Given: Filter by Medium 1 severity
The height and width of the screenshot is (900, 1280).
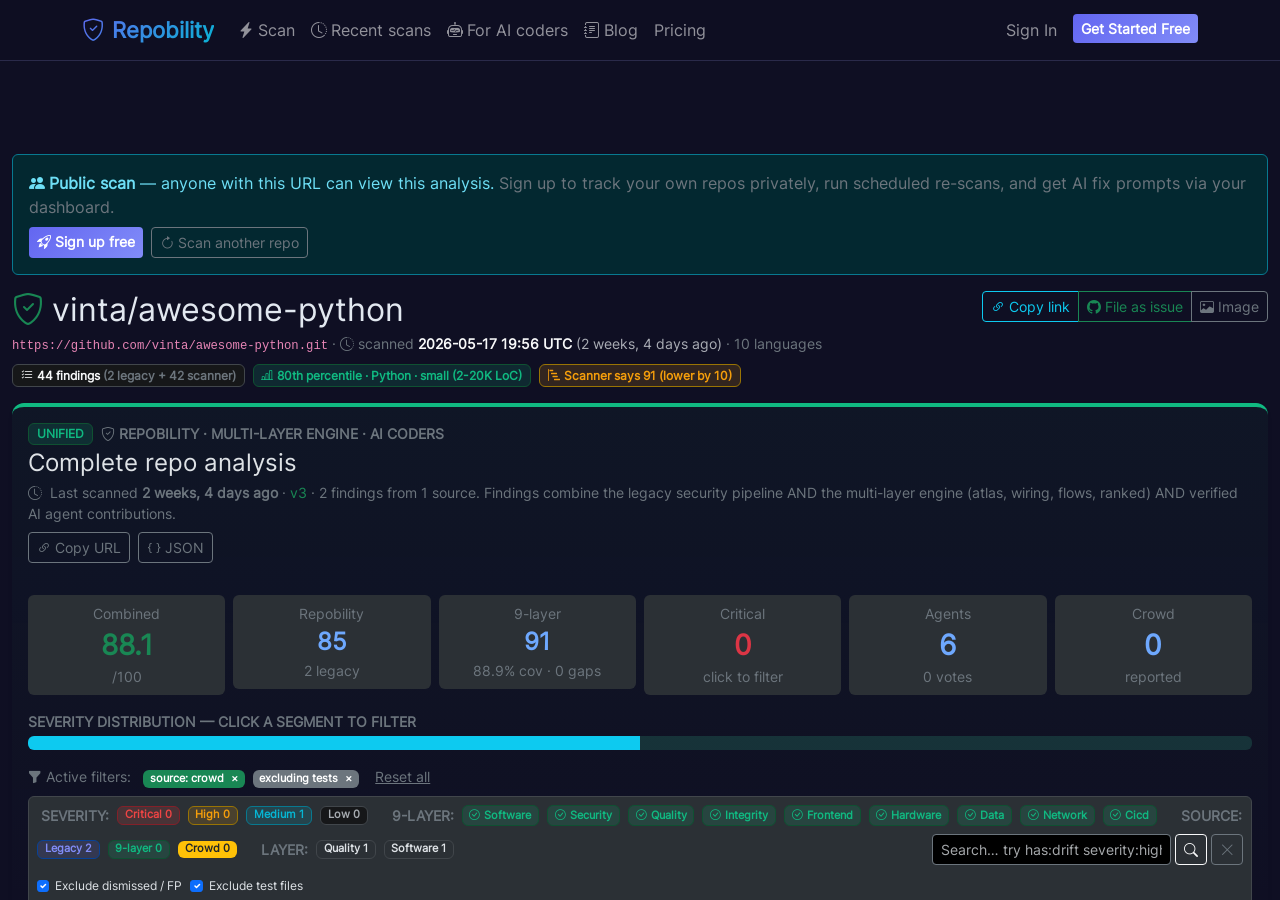Looking at the screenshot, I should (279, 815).
